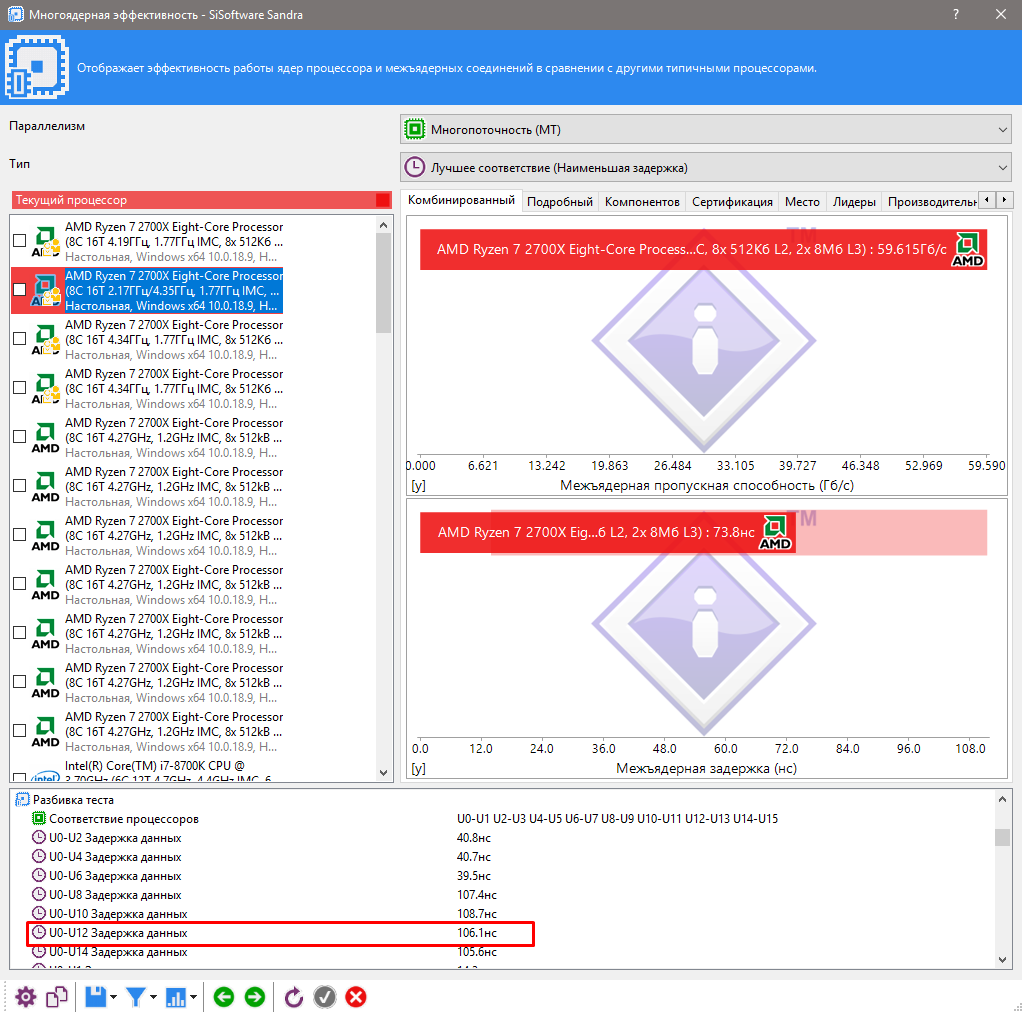Click the clock icon beside U0-U10 Задержка данных
The image size is (1022, 1013).
(x=38, y=913)
